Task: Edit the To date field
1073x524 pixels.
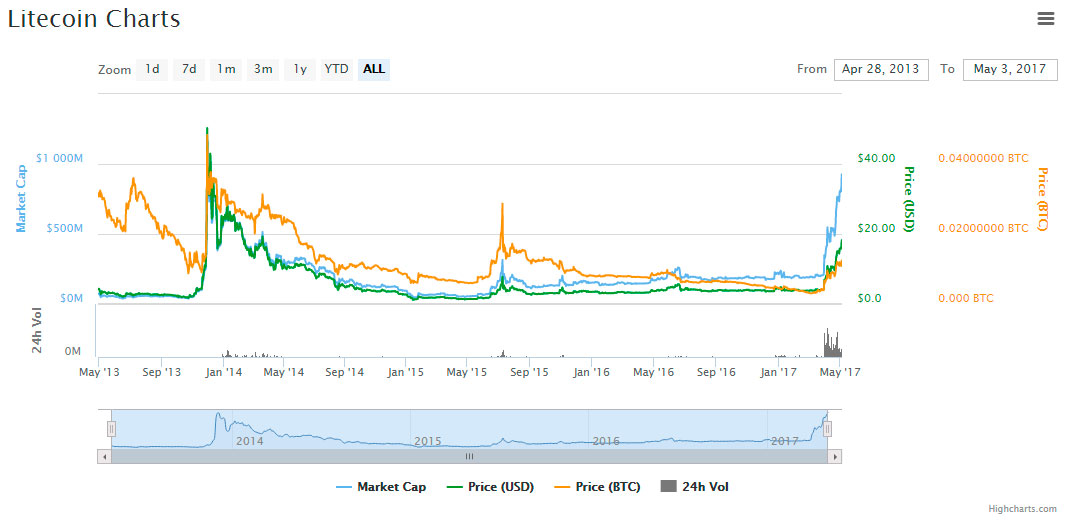Action: point(1009,70)
